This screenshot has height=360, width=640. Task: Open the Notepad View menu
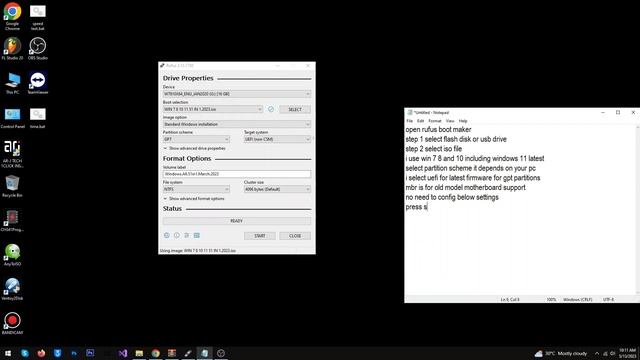[450, 121]
